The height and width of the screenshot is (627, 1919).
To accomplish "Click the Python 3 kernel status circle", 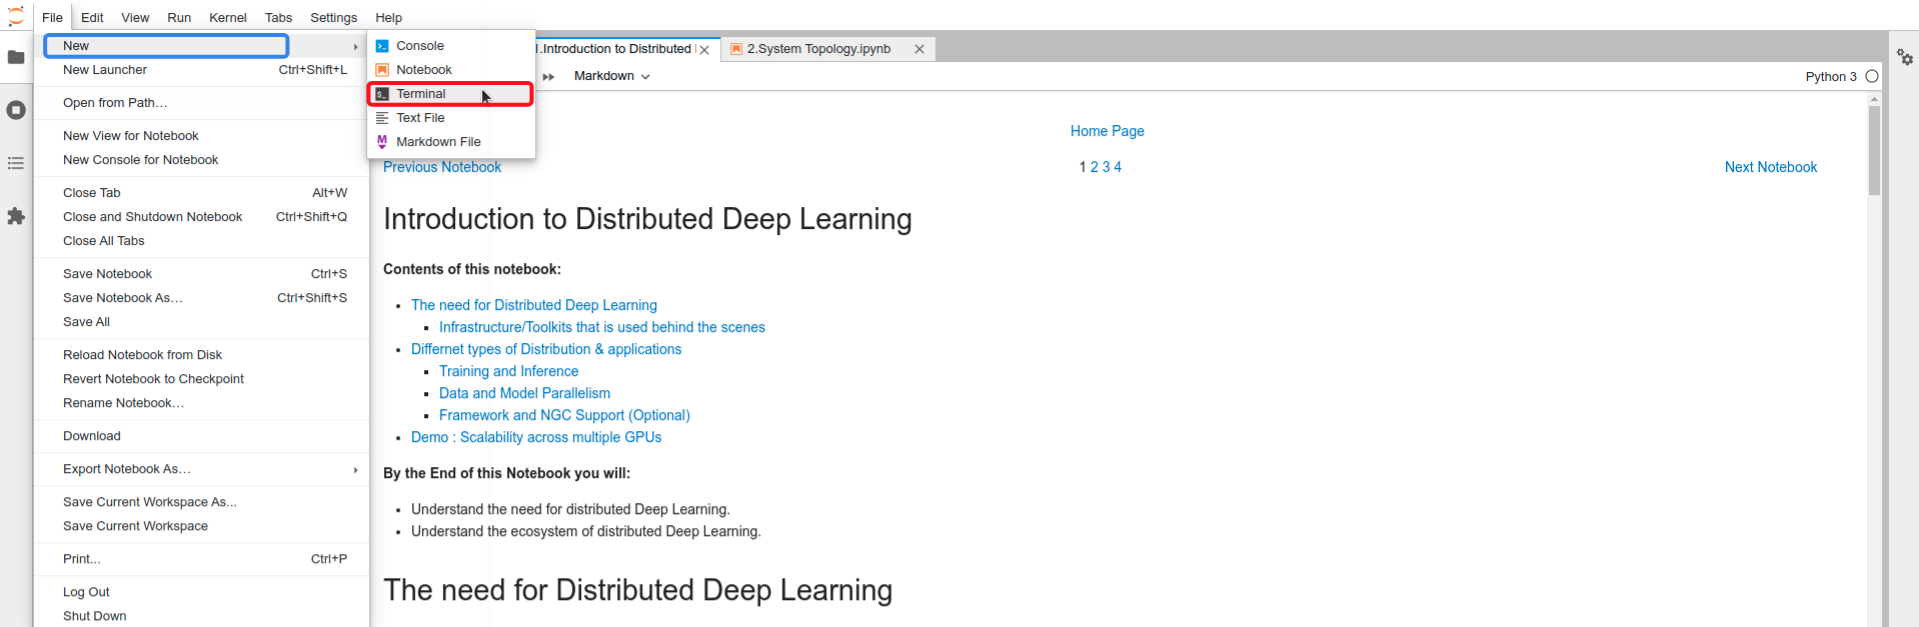I will point(1872,76).
